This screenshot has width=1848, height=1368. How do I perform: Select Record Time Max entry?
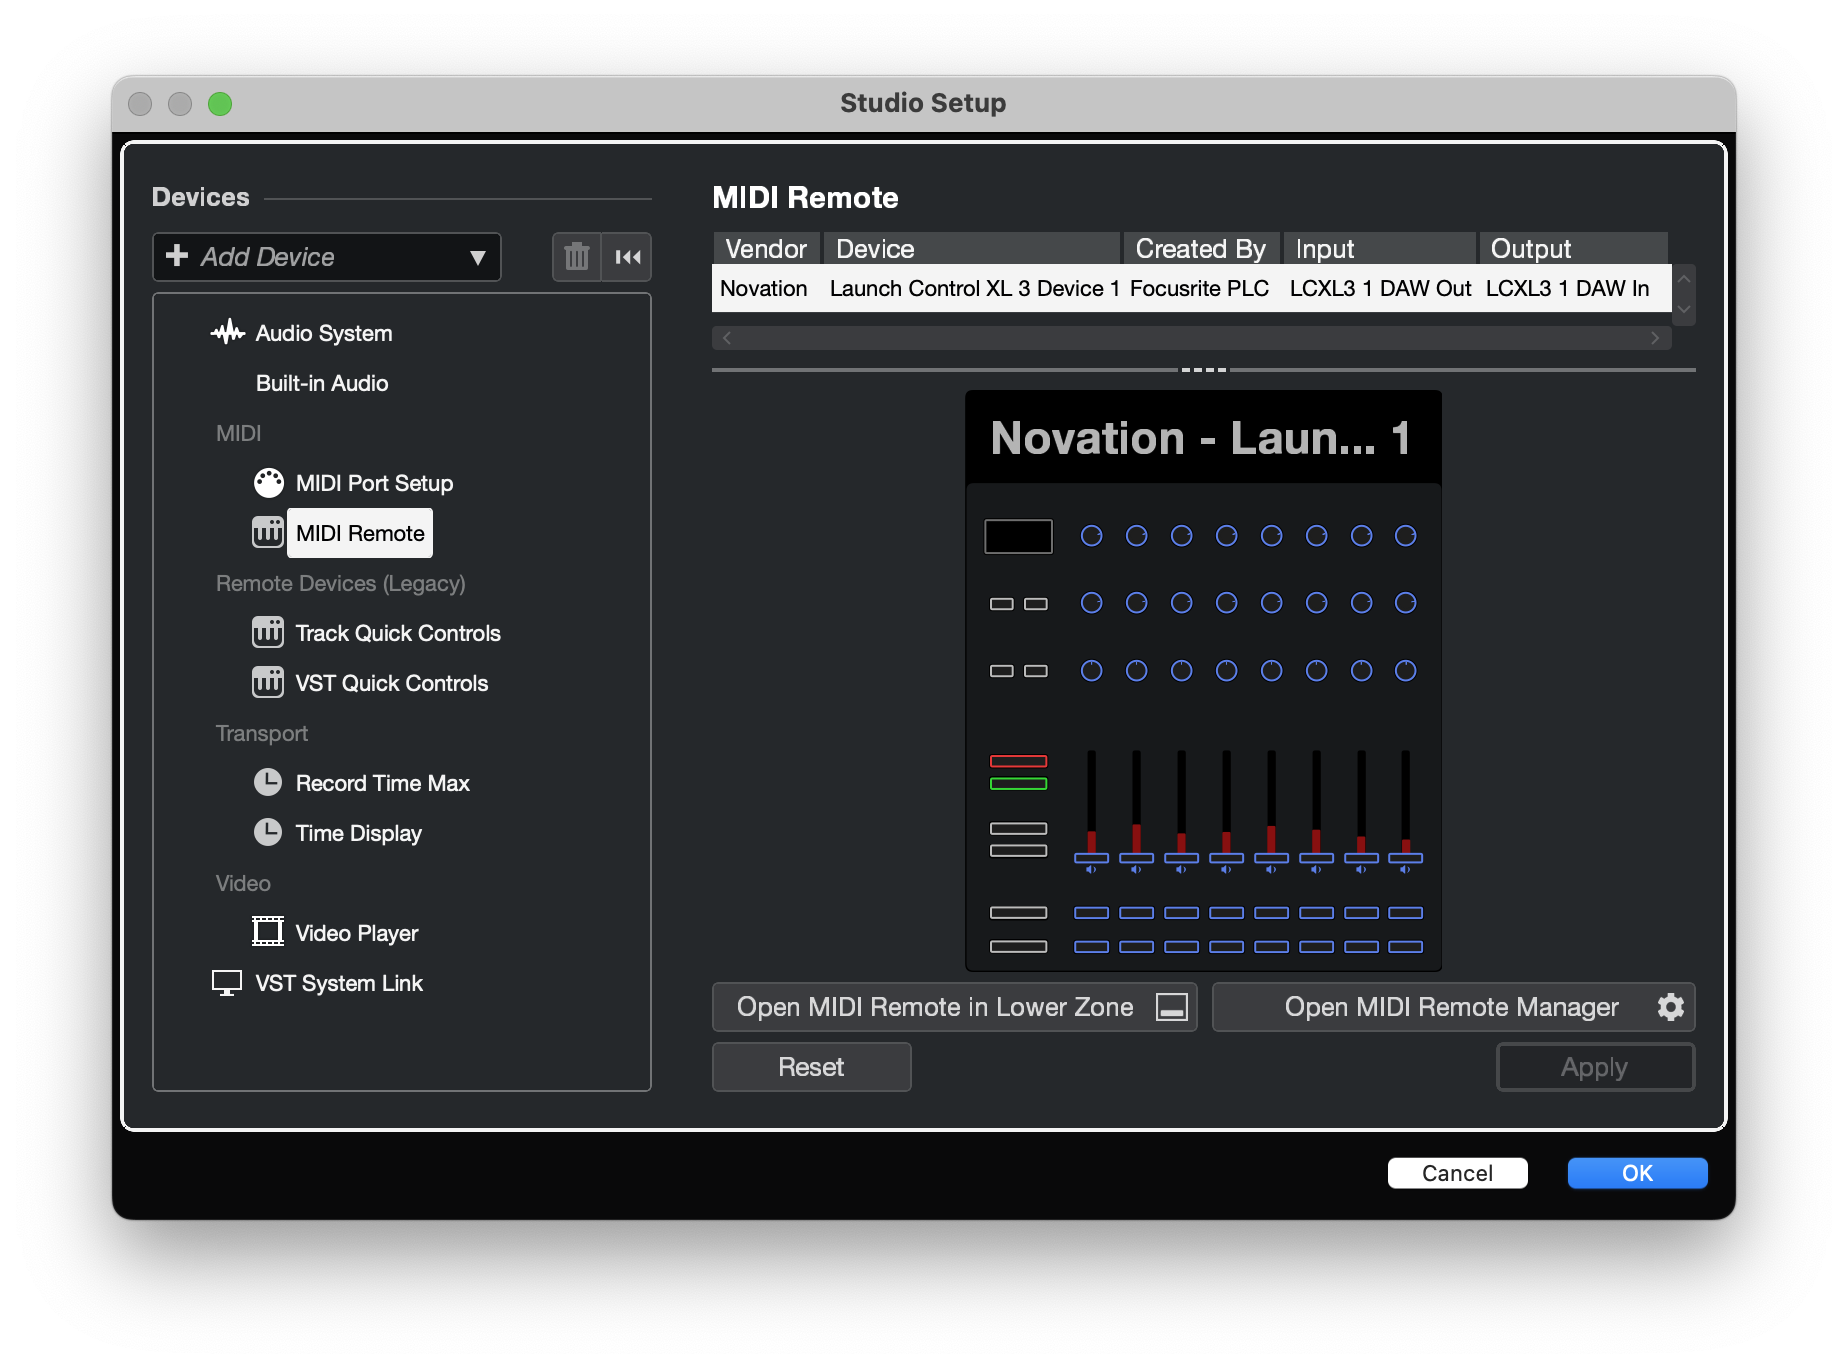tap(382, 783)
